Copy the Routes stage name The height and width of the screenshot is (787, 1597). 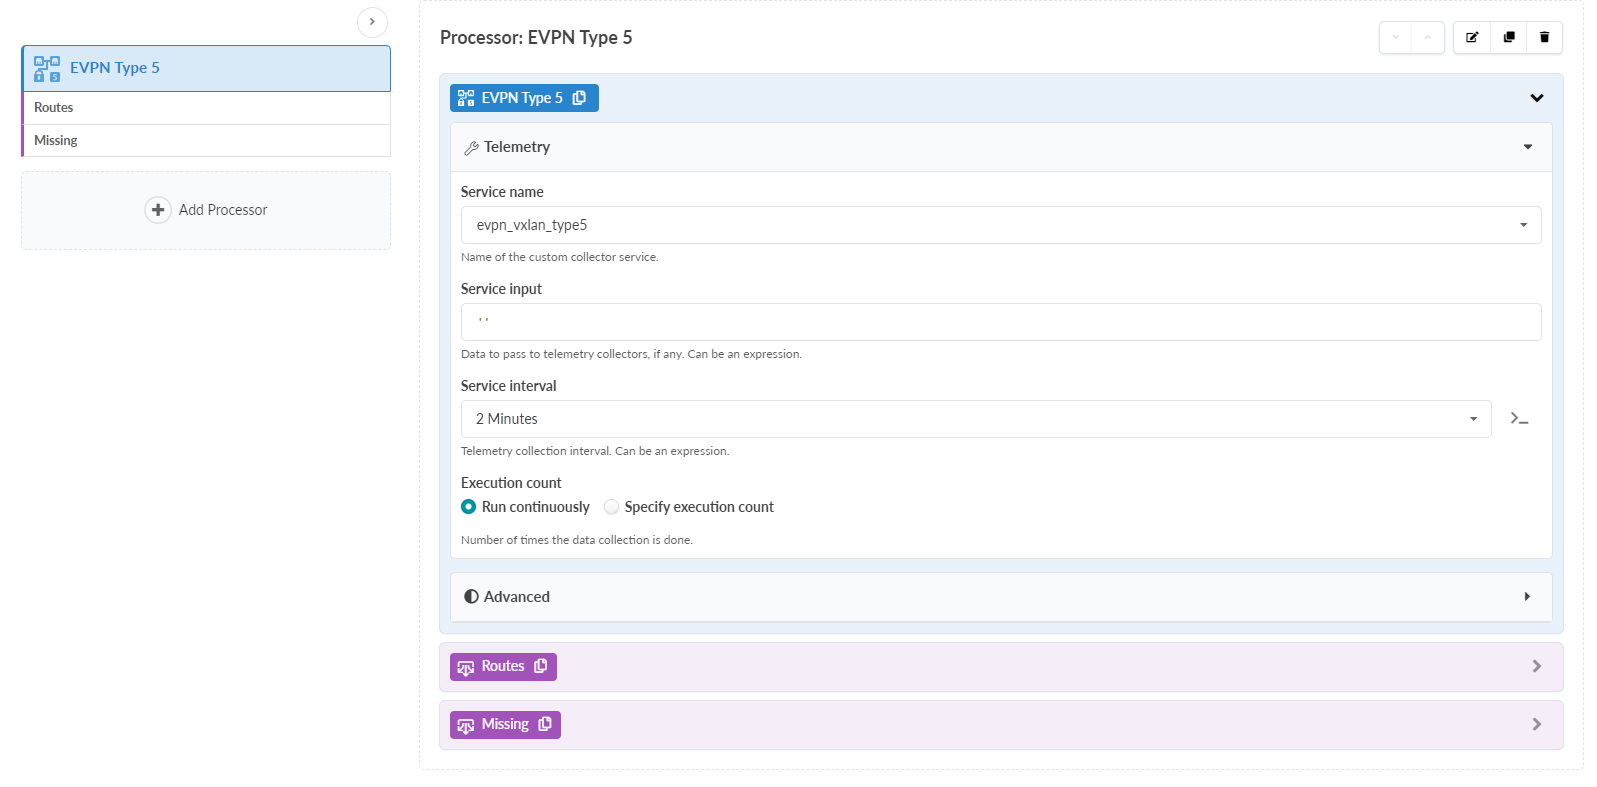tap(540, 666)
